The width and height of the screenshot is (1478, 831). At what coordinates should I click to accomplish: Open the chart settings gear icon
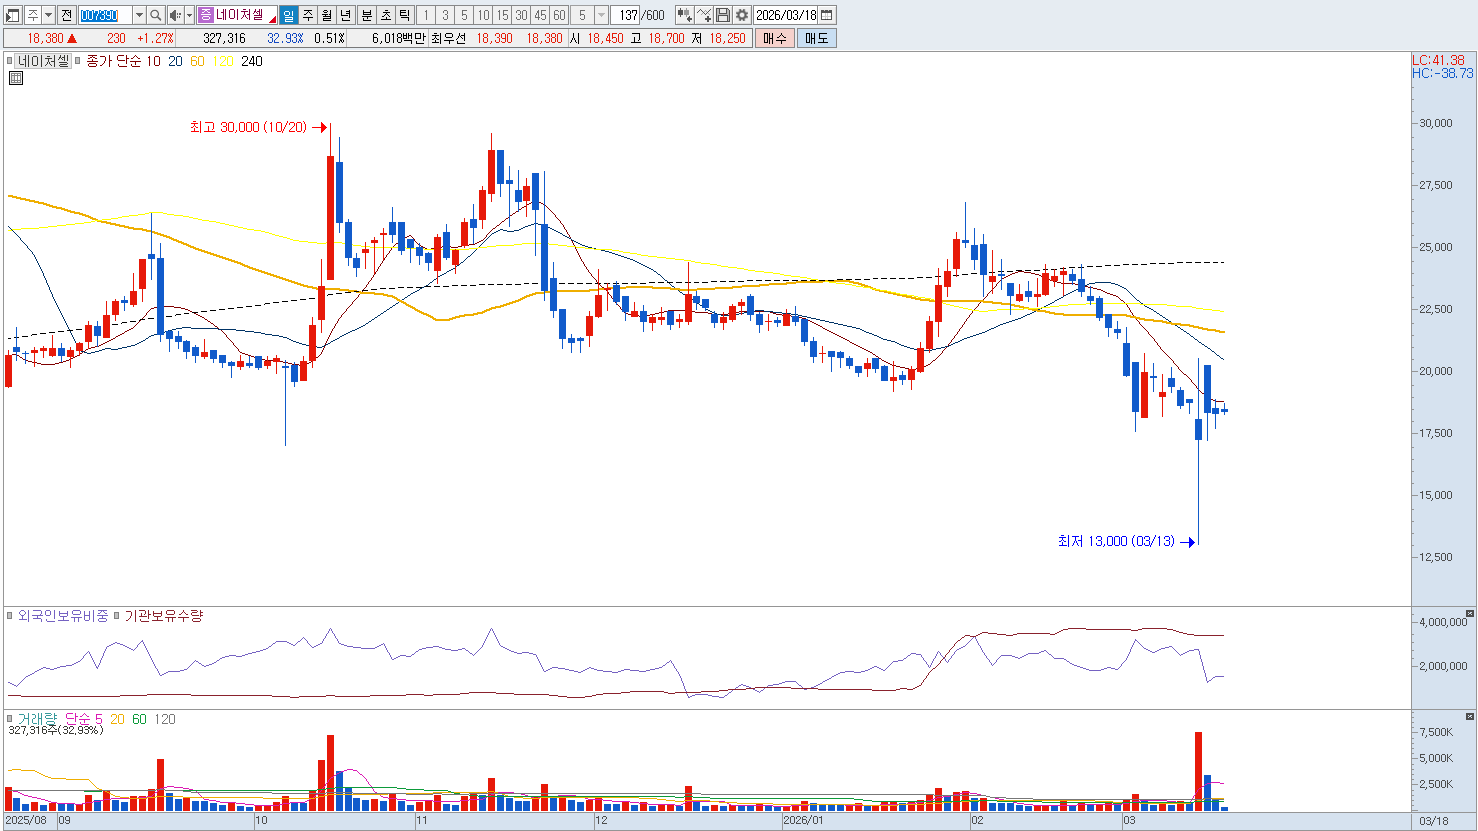click(x=742, y=15)
